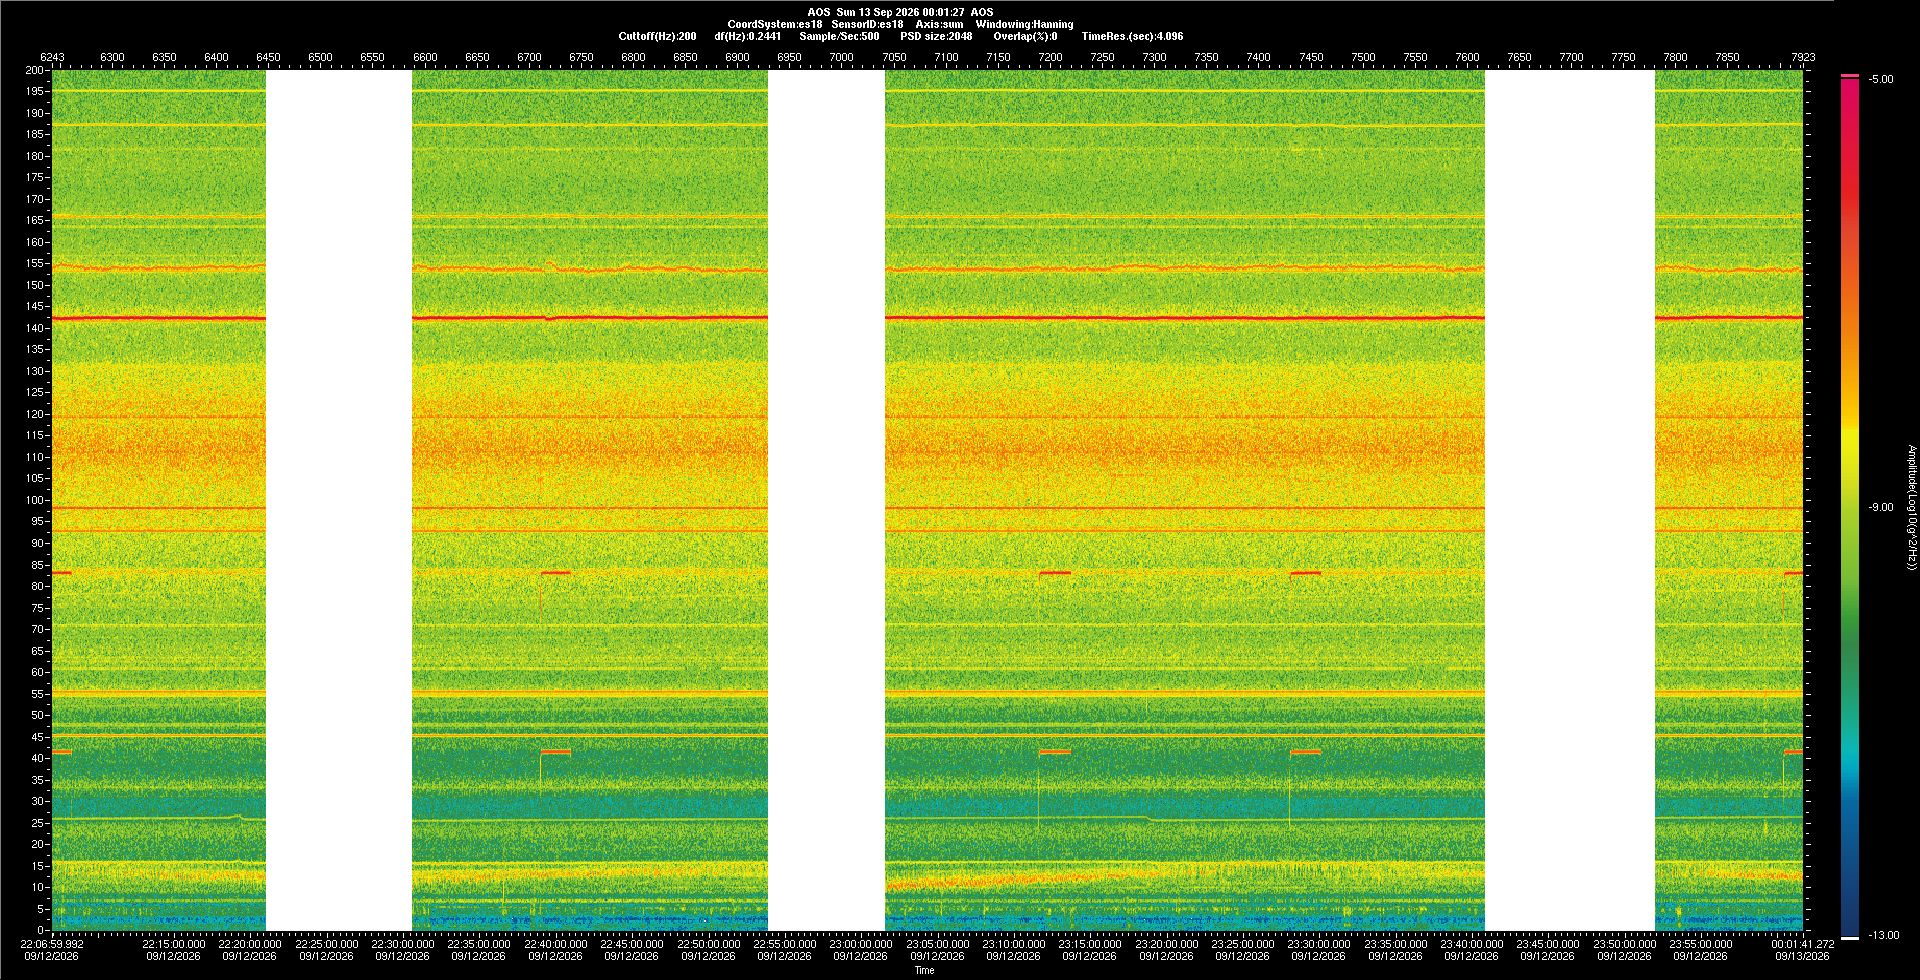Click the Time x-axis title
1920x980 pixels.
[x=925, y=970]
